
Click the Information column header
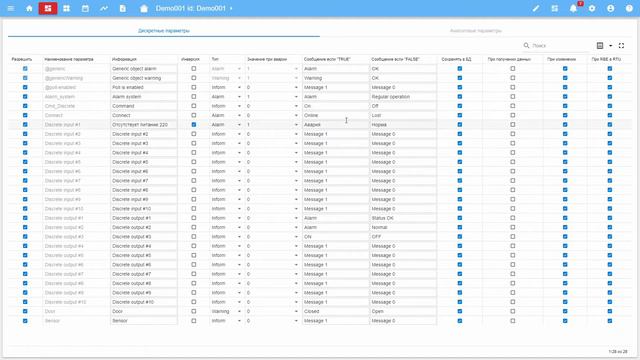pos(124,59)
